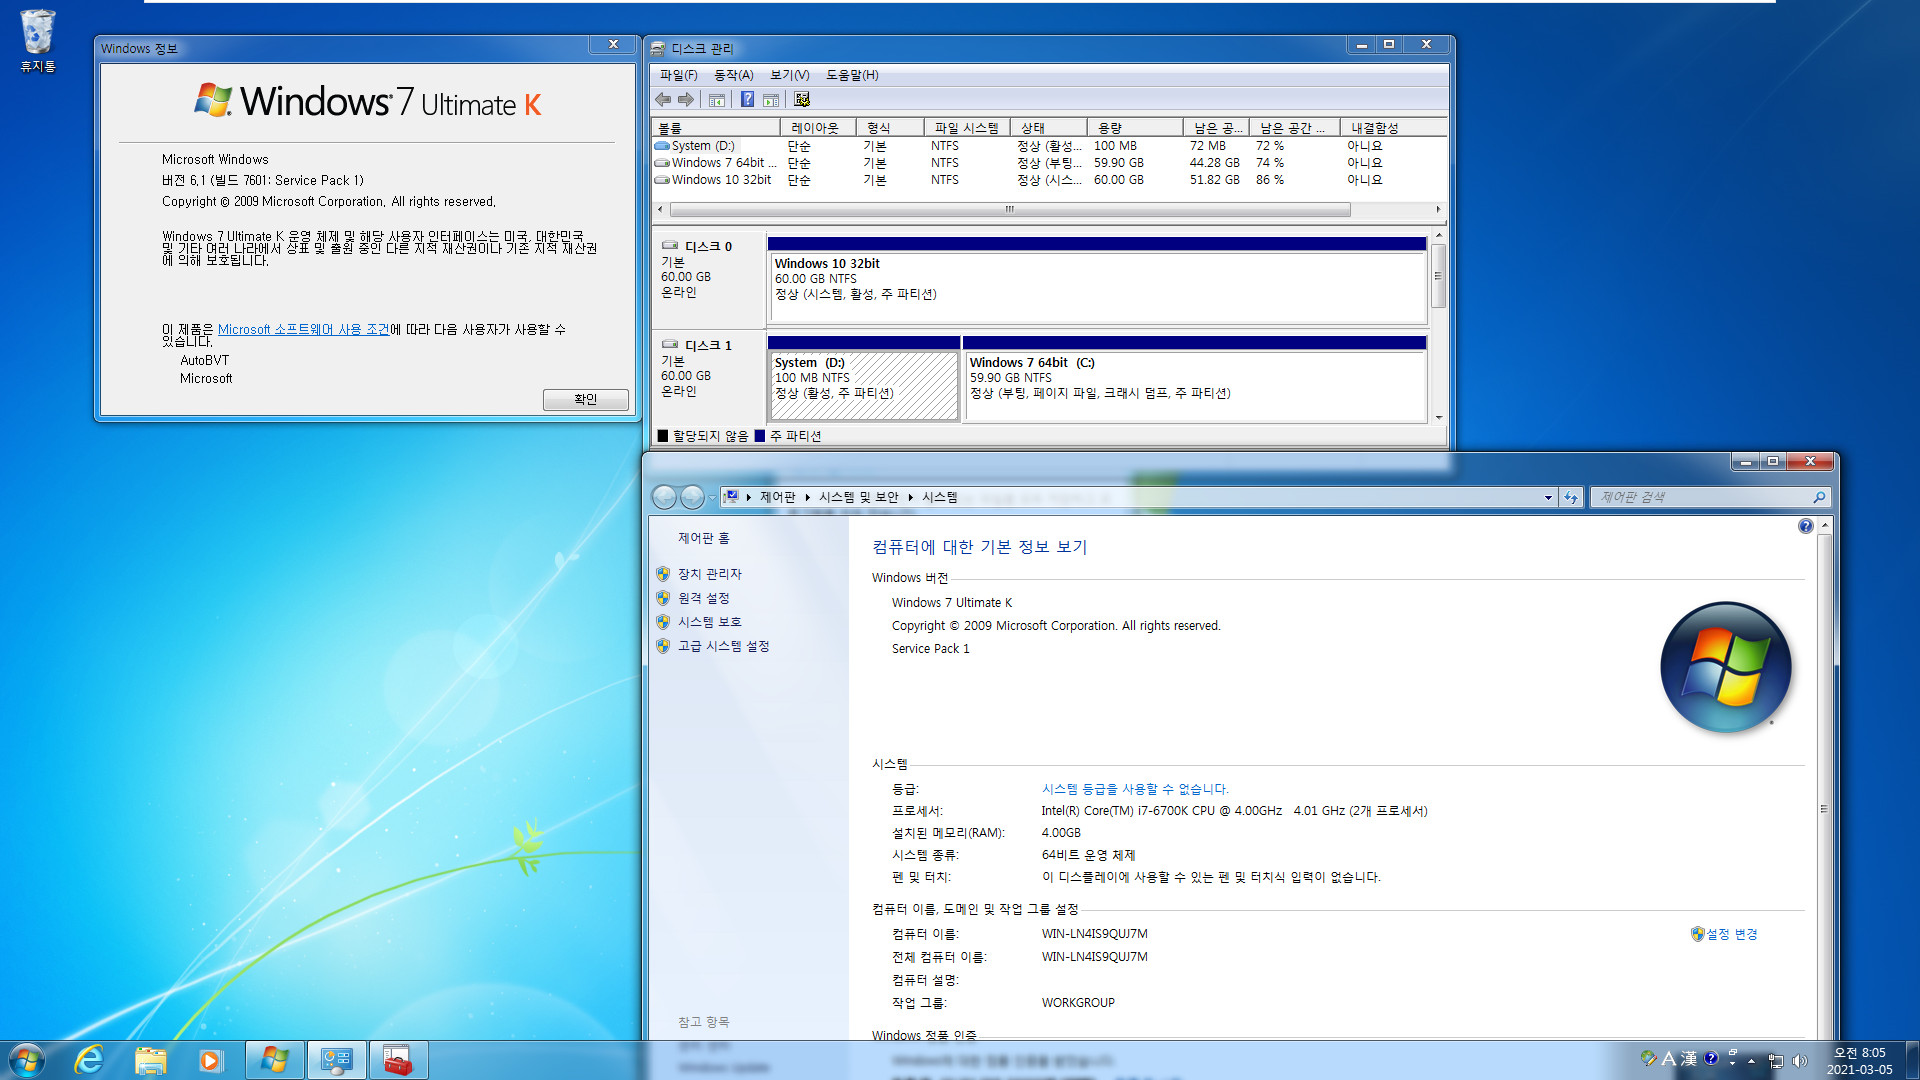Open Recycle Bin desktop icon
1920x1080 pixels.
click(x=38, y=41)
